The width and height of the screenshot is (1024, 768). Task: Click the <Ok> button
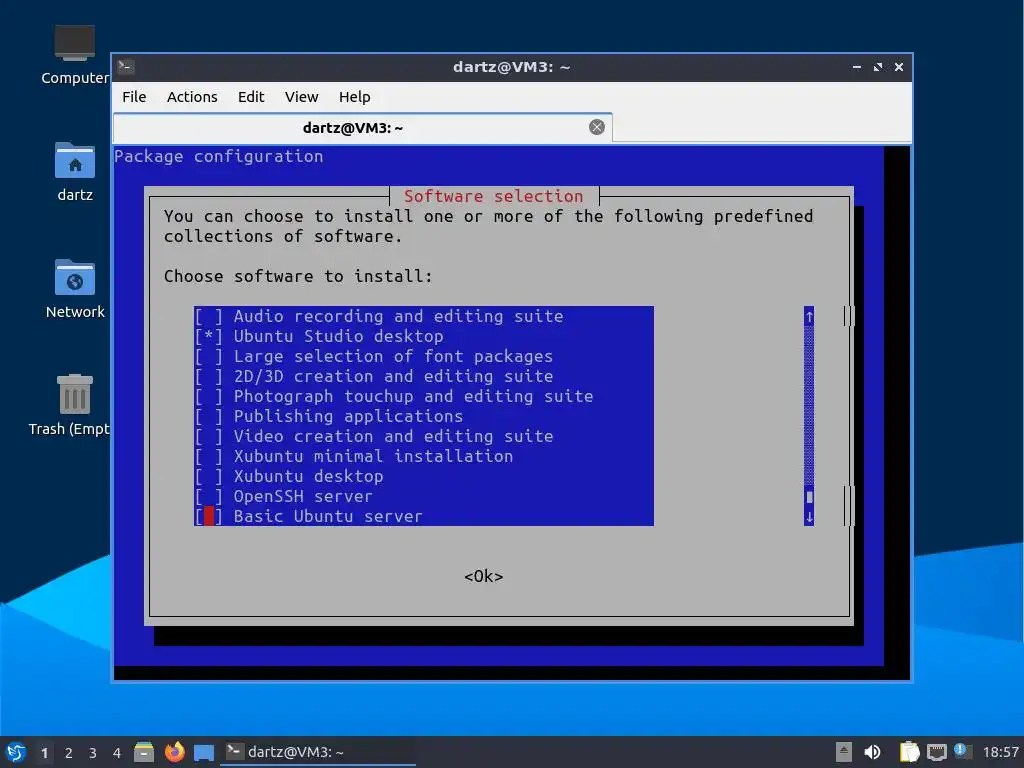coord(484,577)
